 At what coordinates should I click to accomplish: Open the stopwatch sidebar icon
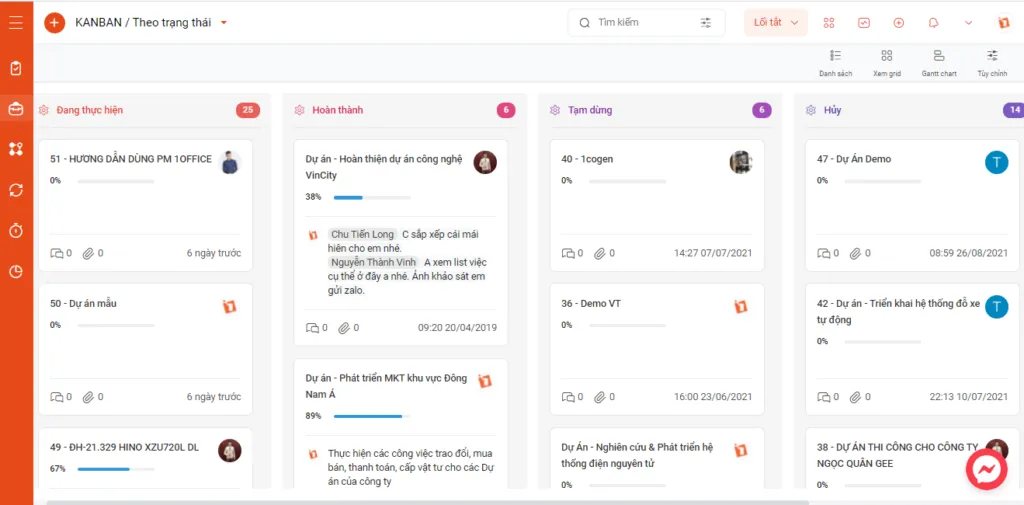[16, 230]
